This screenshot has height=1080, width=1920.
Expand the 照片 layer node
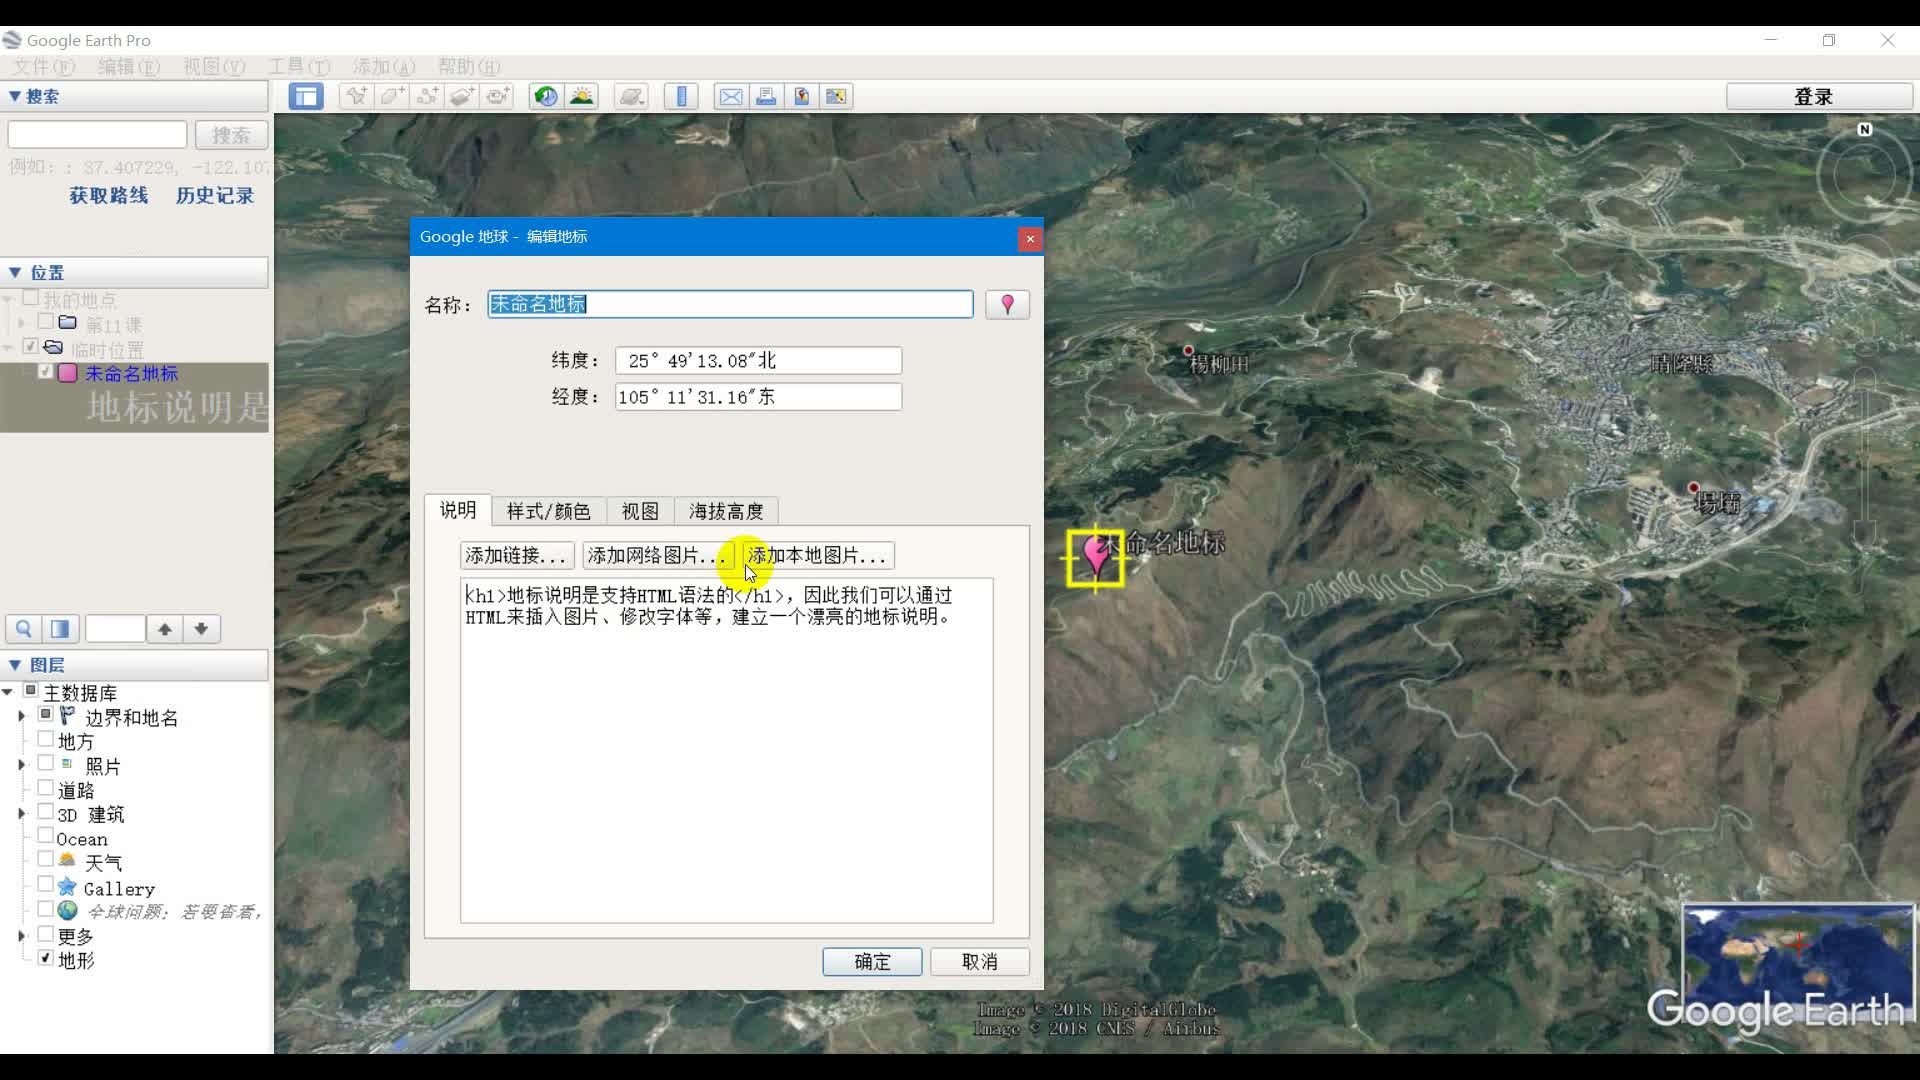pos(21,765)
